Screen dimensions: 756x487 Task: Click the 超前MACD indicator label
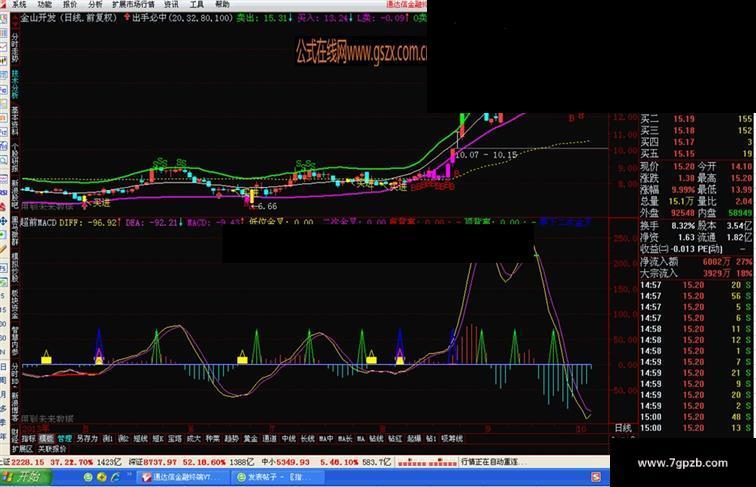pos(39,223)
